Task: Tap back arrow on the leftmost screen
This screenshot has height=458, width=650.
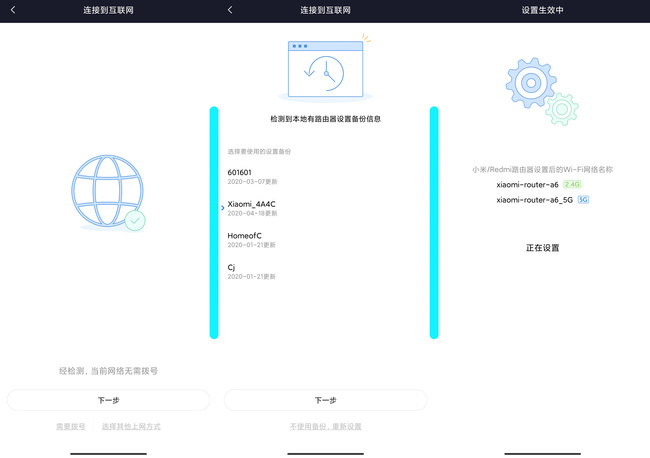Action: coord(13,10)
